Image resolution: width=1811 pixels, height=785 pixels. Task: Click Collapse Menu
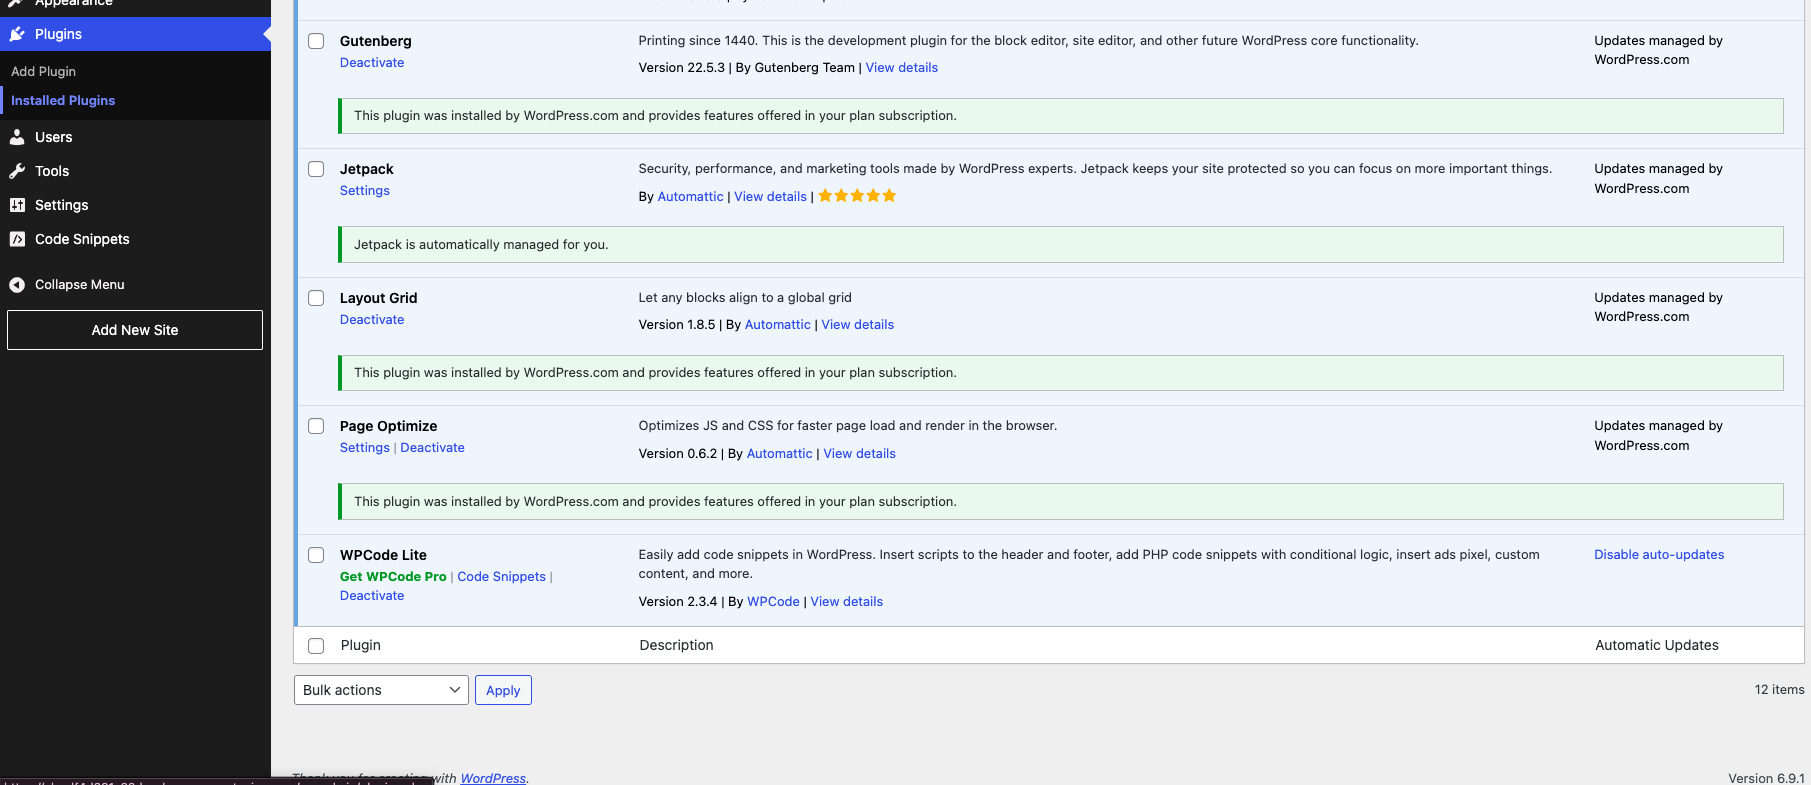[x=79, y=285]
